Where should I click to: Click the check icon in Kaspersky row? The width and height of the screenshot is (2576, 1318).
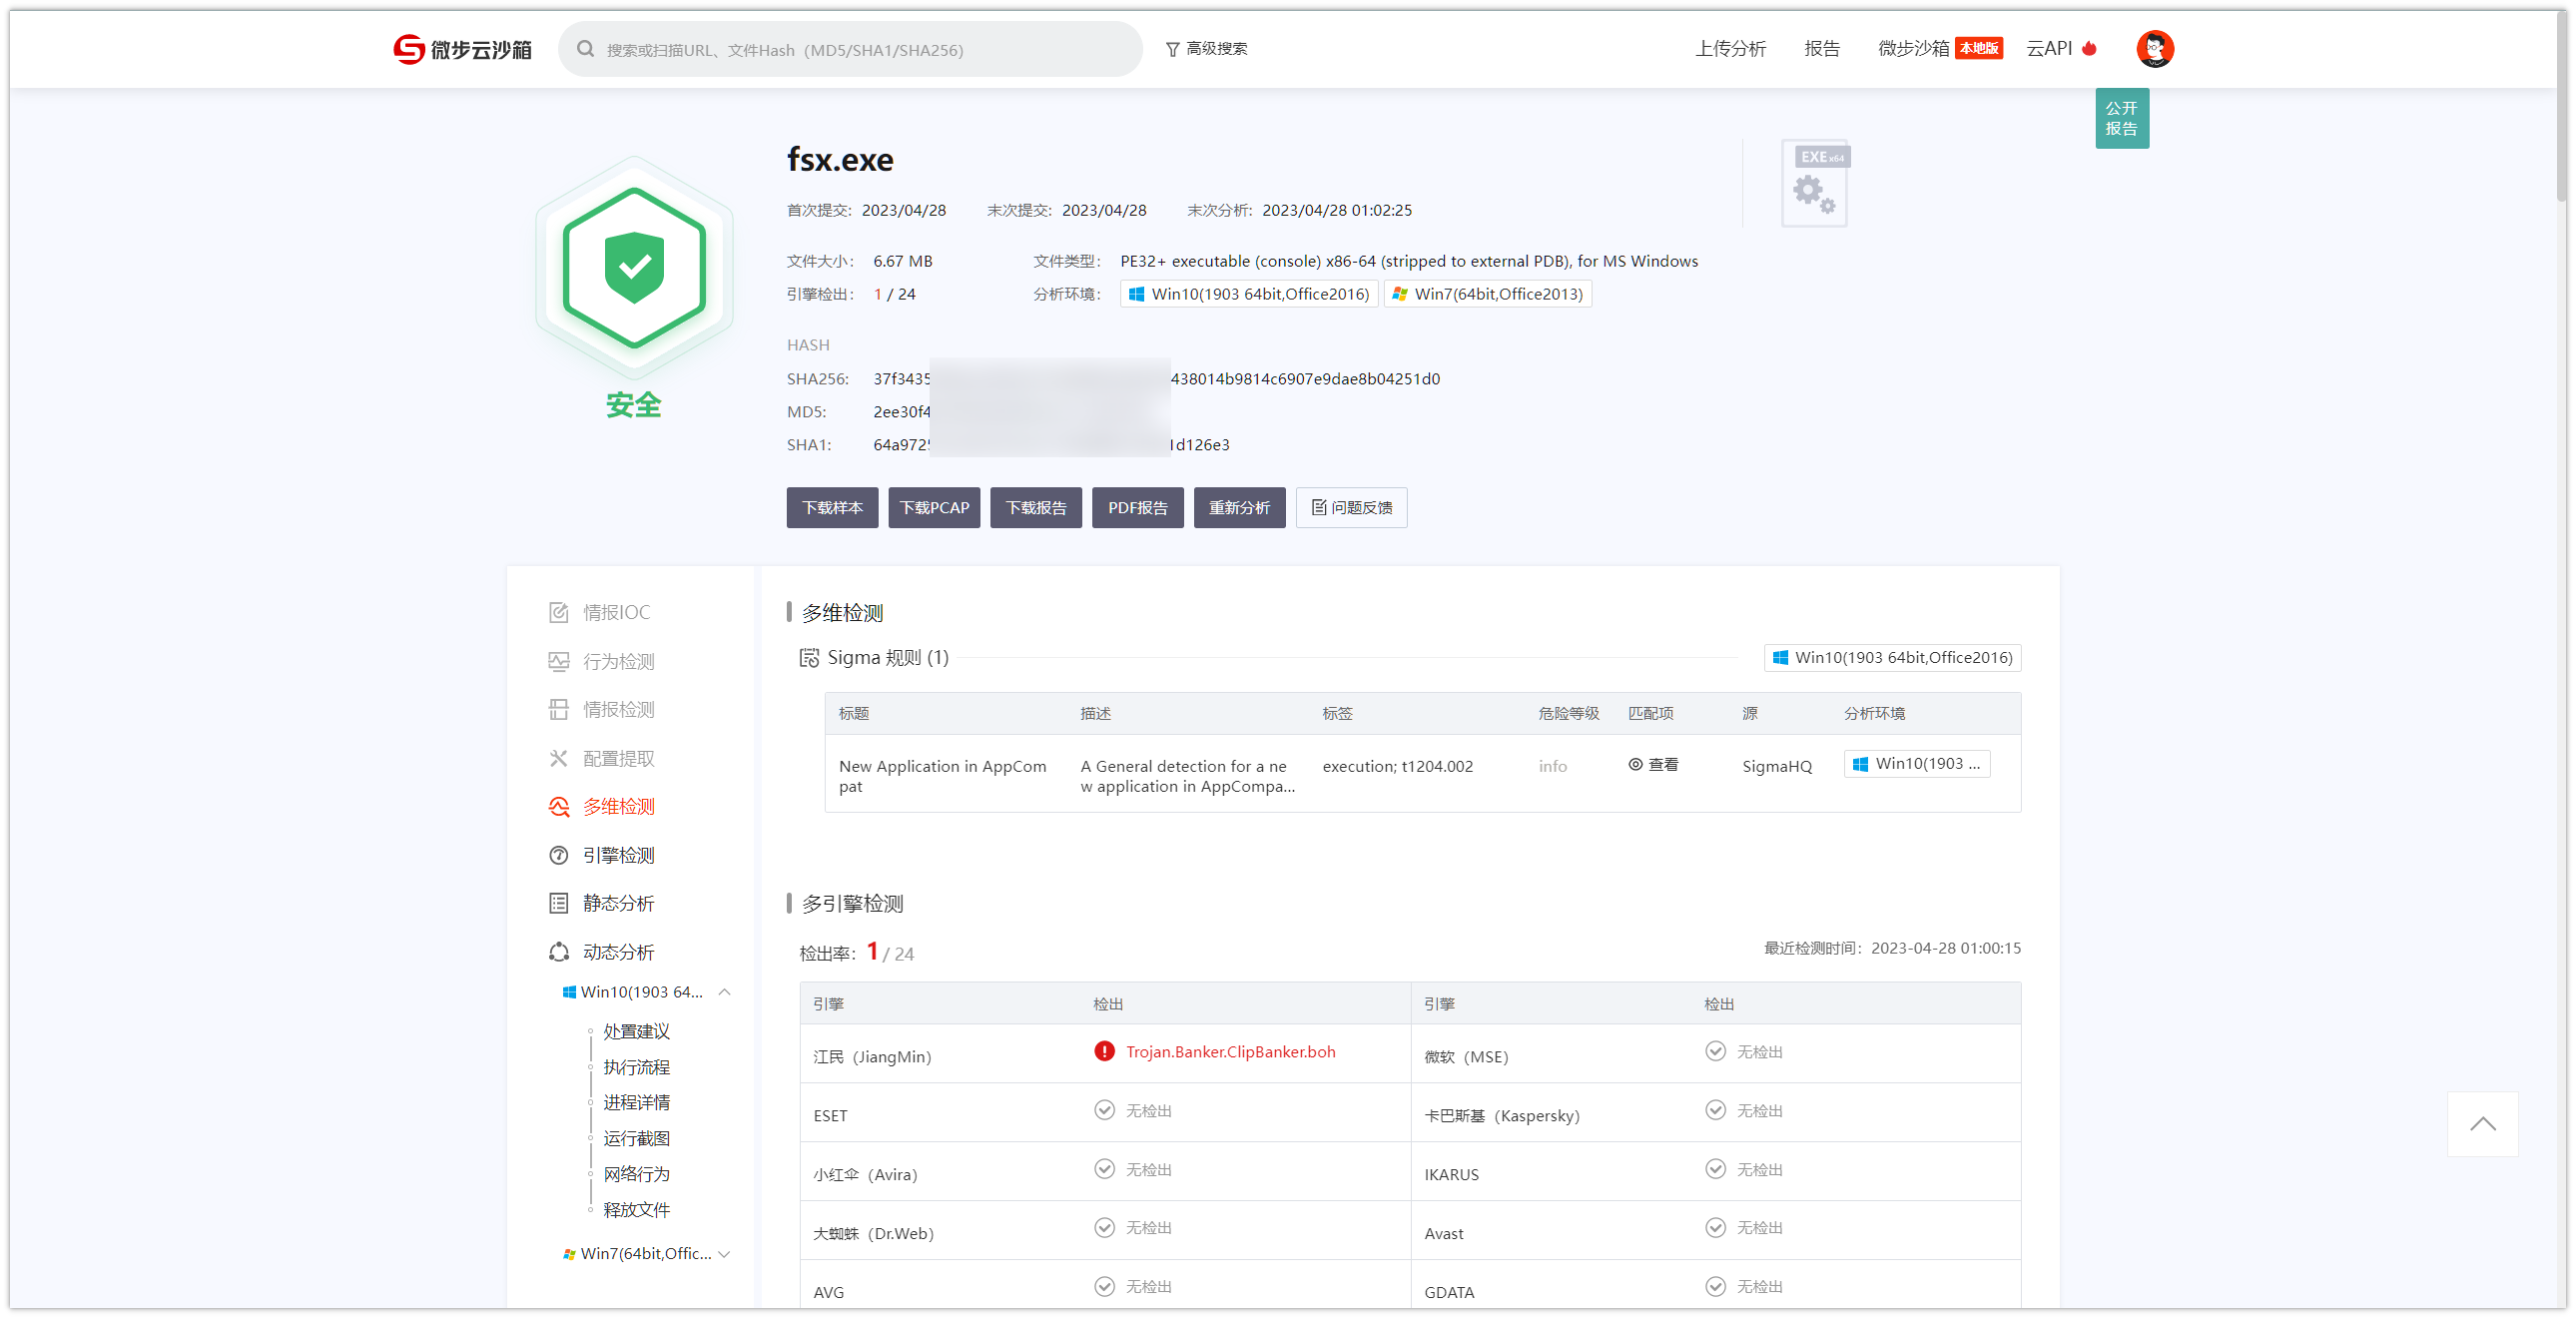(x=1715, y=1110)
